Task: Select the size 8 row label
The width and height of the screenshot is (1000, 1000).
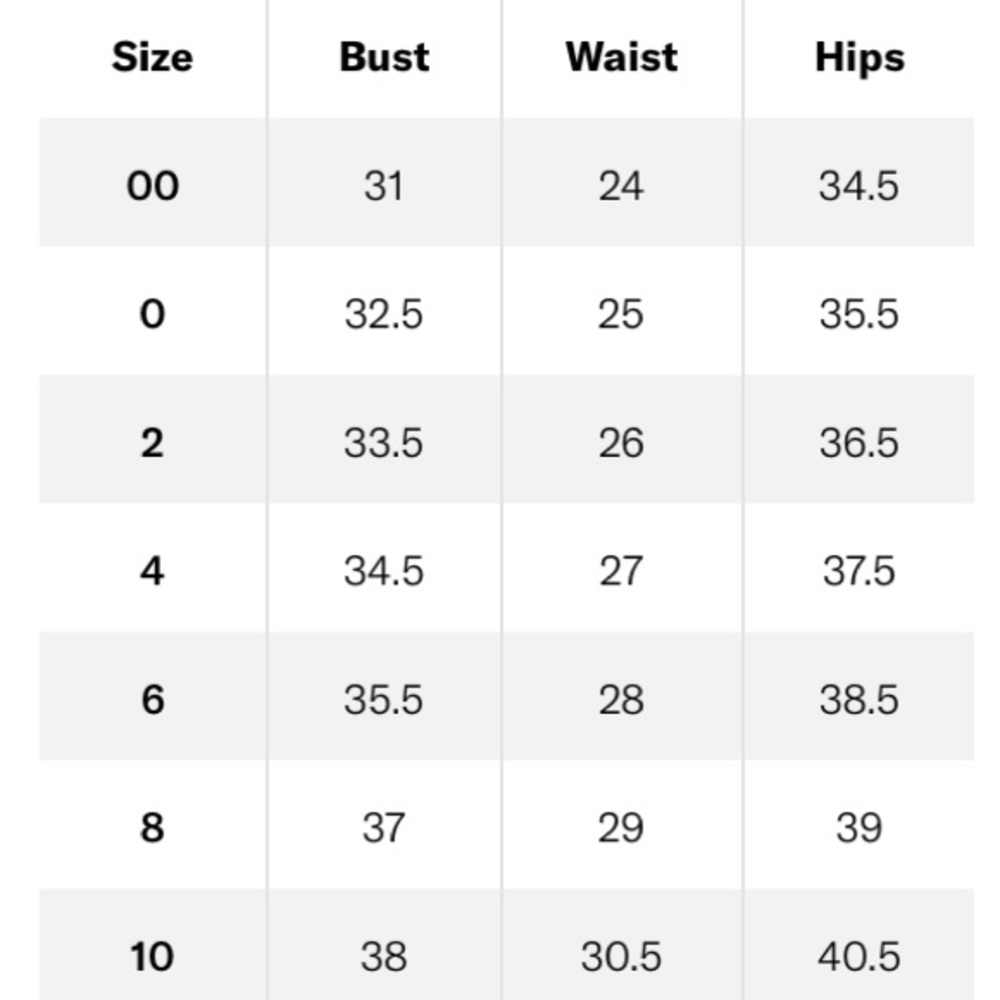Action: 152,827
